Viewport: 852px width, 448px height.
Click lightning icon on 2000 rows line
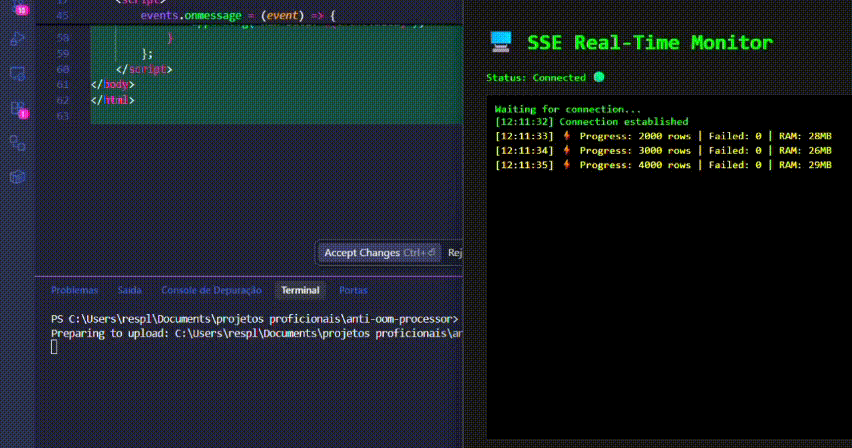point(566,136)
